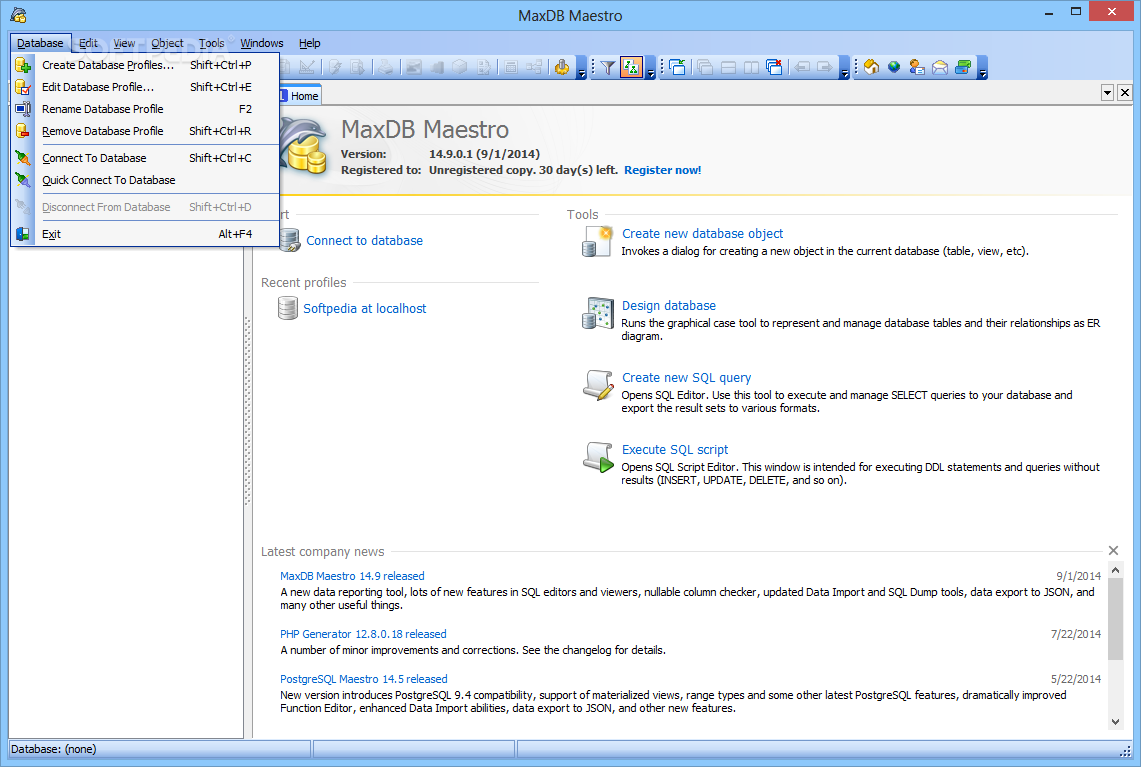Click the Create new database object link

coord(702,234)
